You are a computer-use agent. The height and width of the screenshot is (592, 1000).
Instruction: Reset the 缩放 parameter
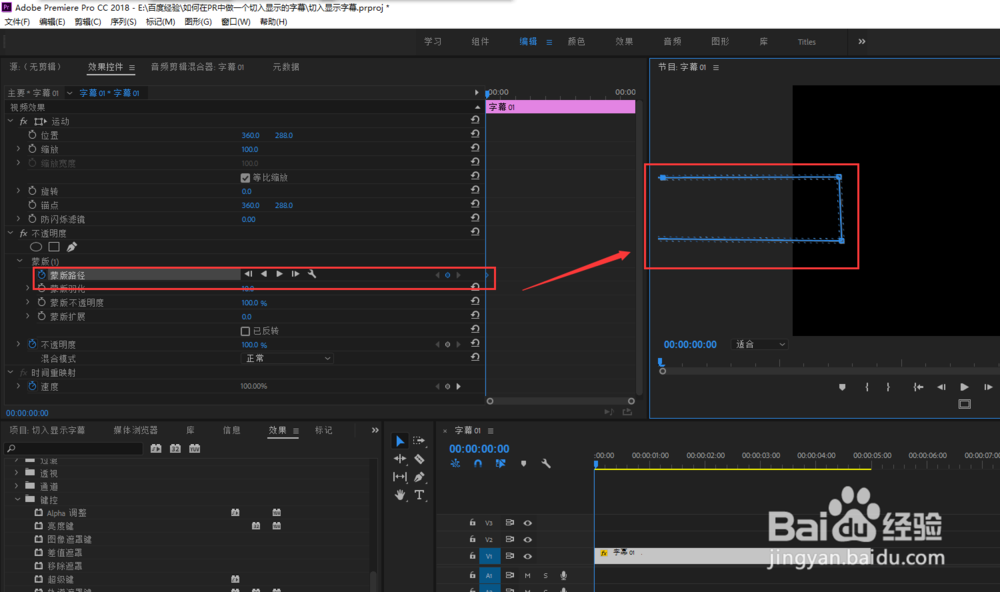pos(475,147)
